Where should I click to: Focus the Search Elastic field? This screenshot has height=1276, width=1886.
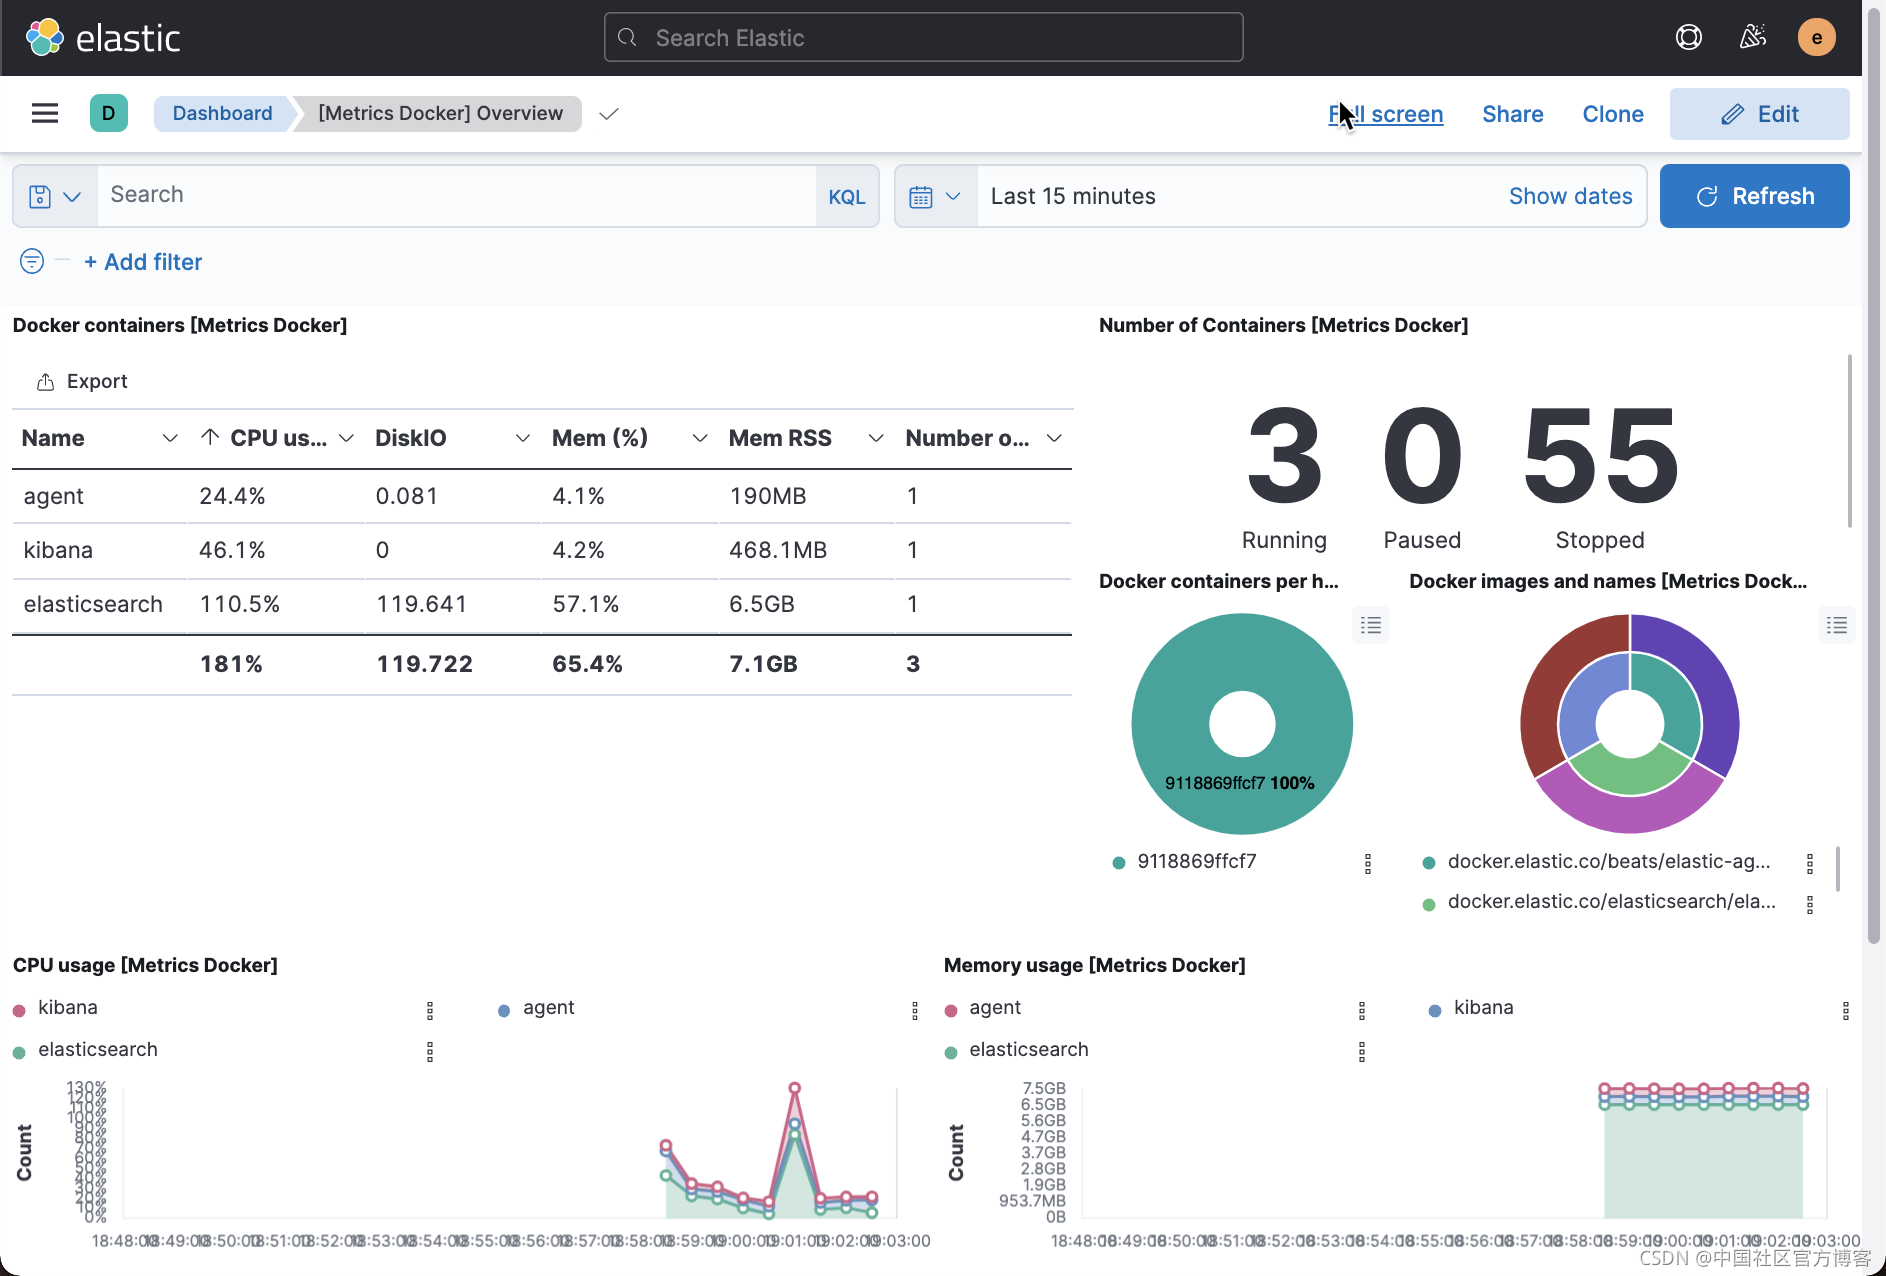pos(923,38)
